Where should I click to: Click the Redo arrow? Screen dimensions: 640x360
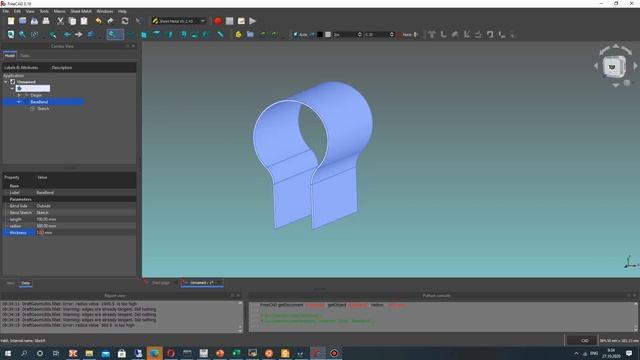[x=111, y=21]
